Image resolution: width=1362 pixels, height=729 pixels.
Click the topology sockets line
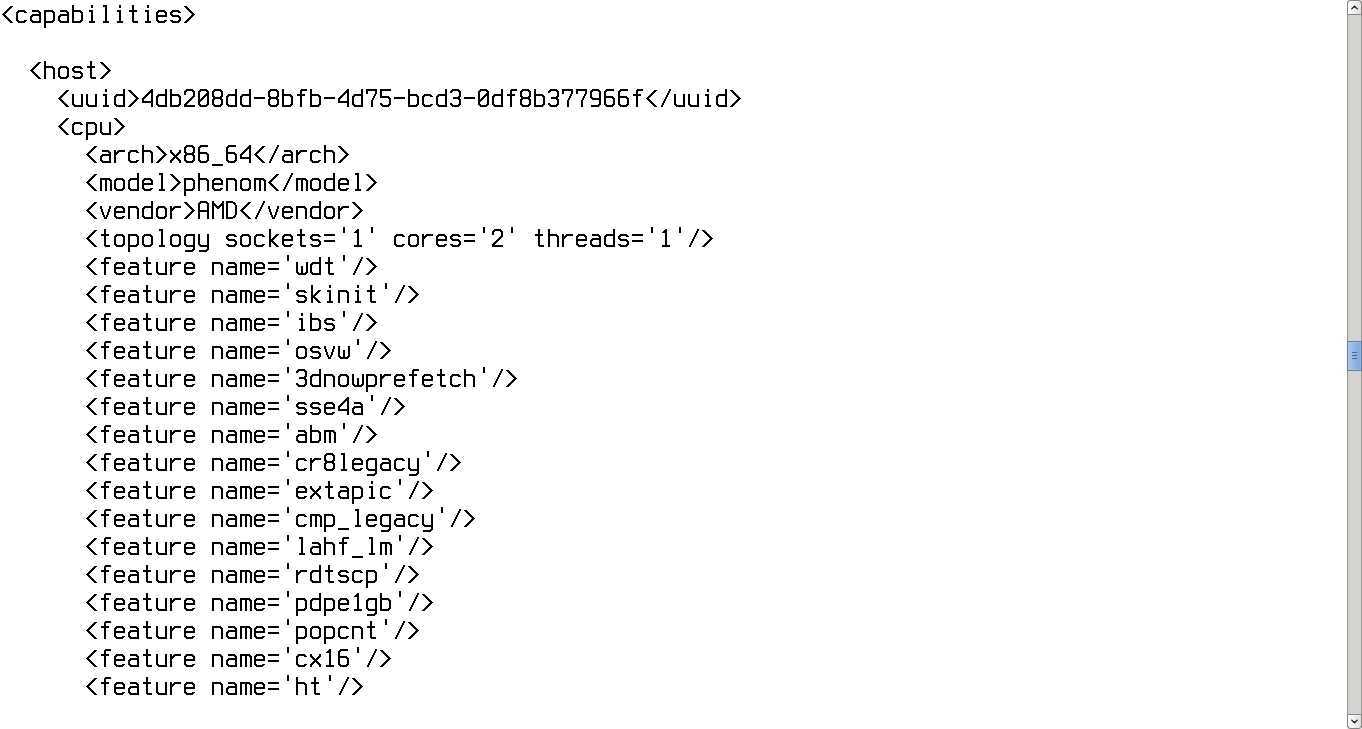[x=399, y=239]
